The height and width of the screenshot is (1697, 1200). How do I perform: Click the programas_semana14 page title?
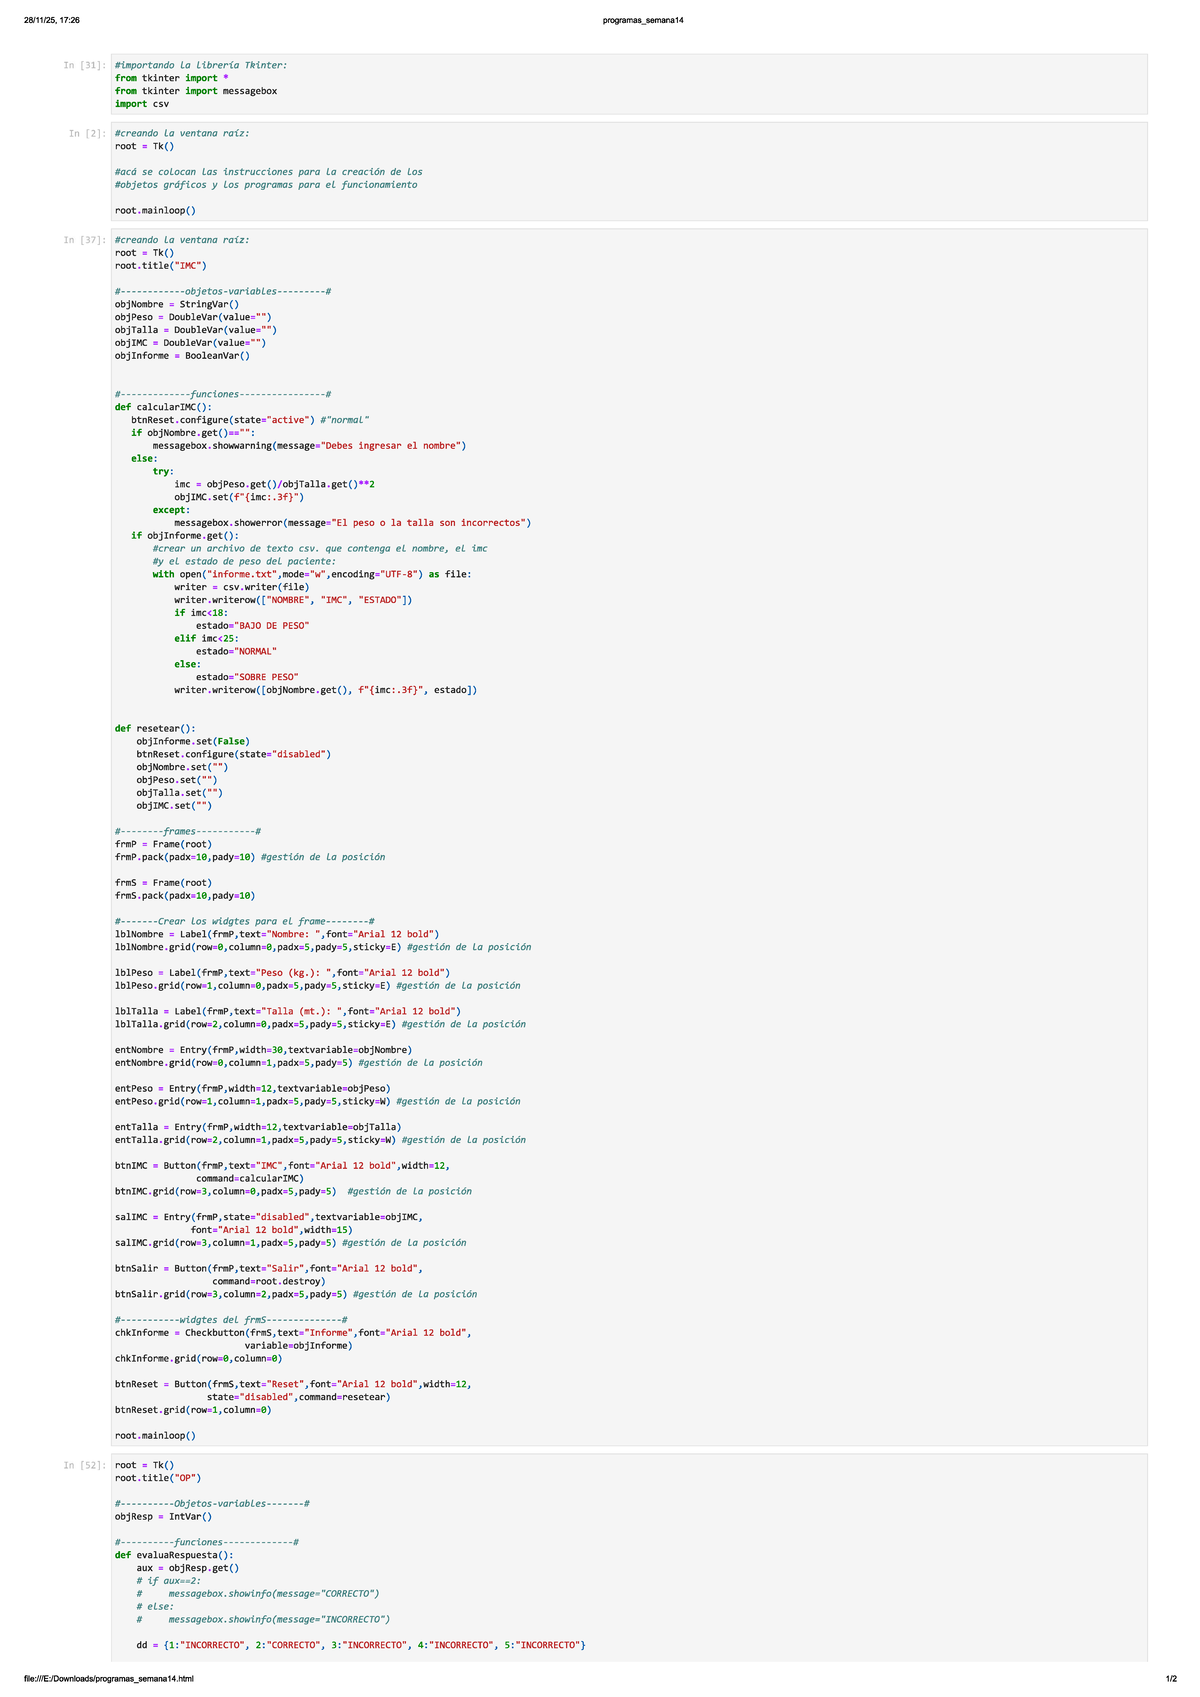tap(643, 20)
